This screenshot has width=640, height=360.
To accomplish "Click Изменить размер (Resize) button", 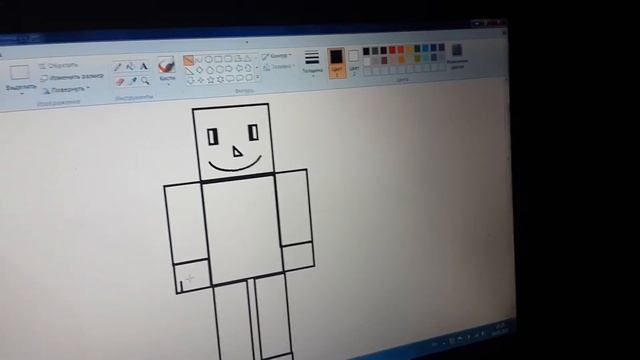I will (72, 77).
